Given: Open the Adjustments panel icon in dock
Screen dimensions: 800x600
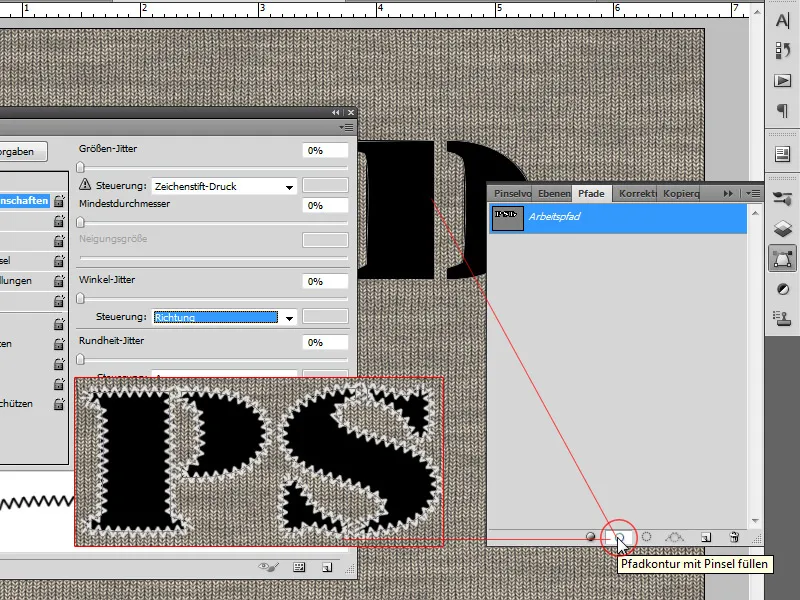Looking at the screenshot, I should [782, 289].
